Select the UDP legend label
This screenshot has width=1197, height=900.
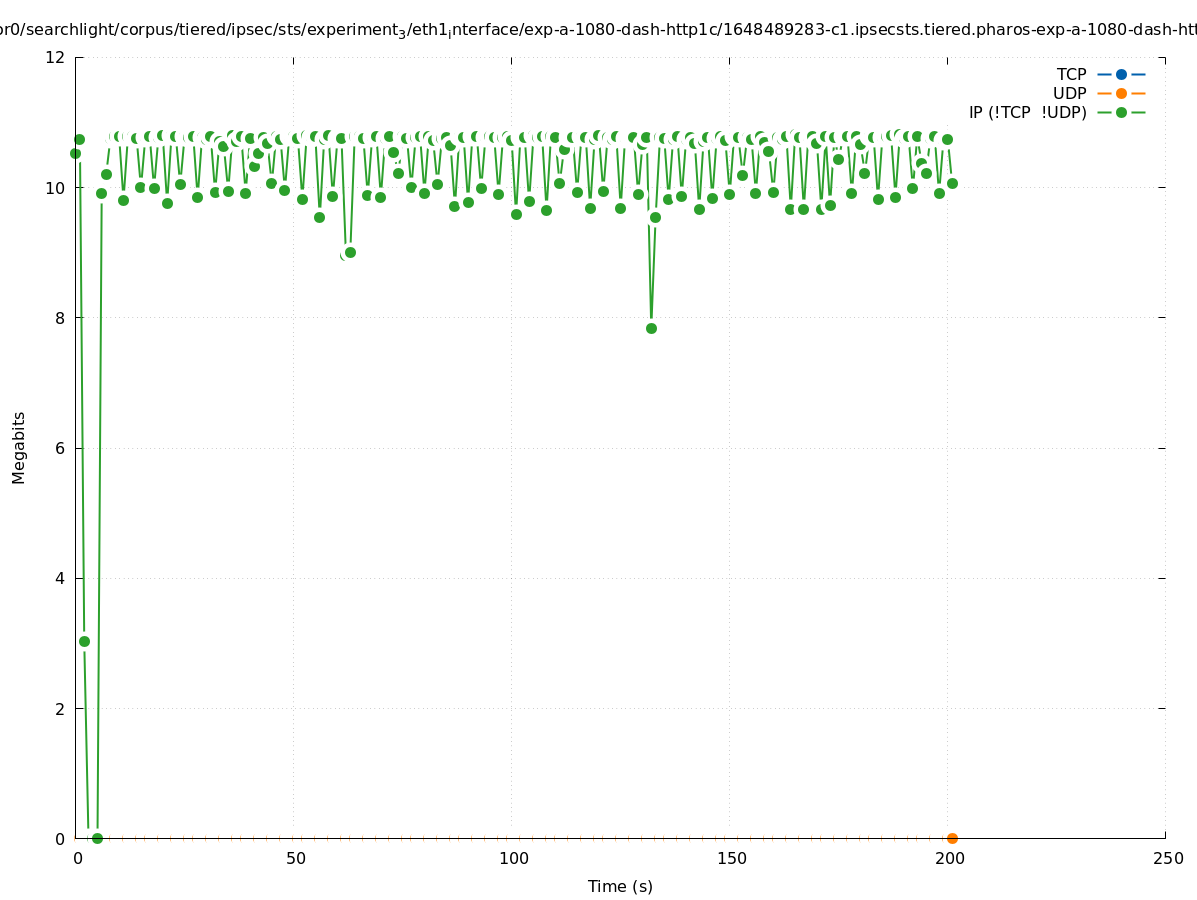tap(1069, 93)
